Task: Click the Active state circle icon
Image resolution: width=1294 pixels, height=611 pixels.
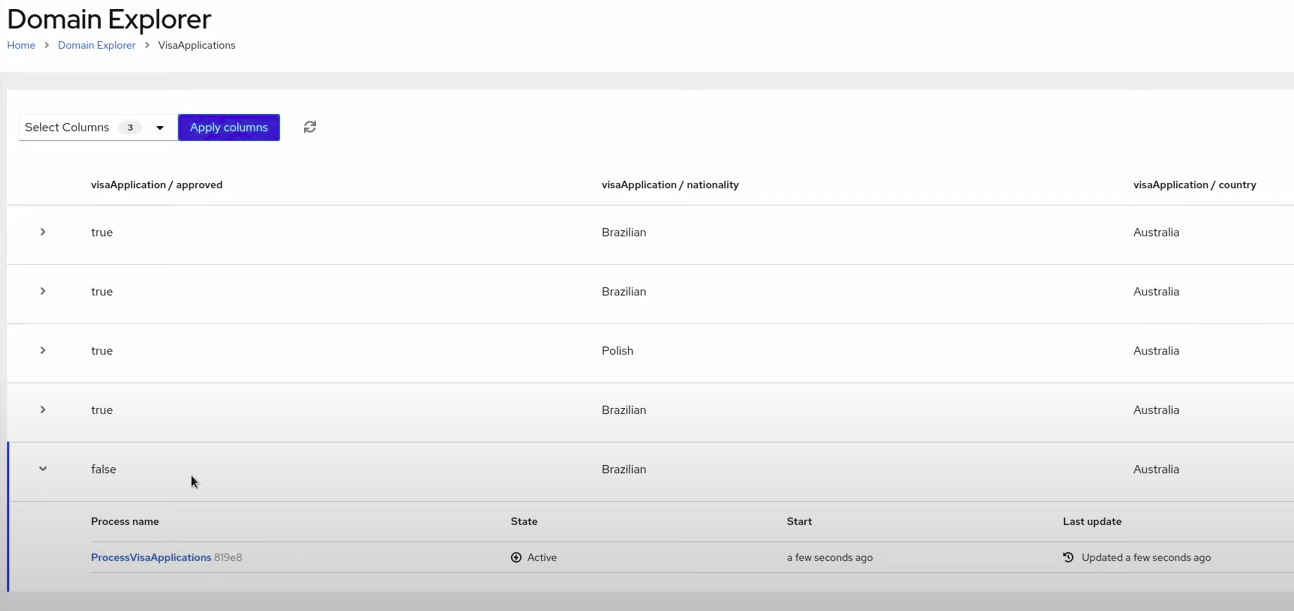Action: 516,558
